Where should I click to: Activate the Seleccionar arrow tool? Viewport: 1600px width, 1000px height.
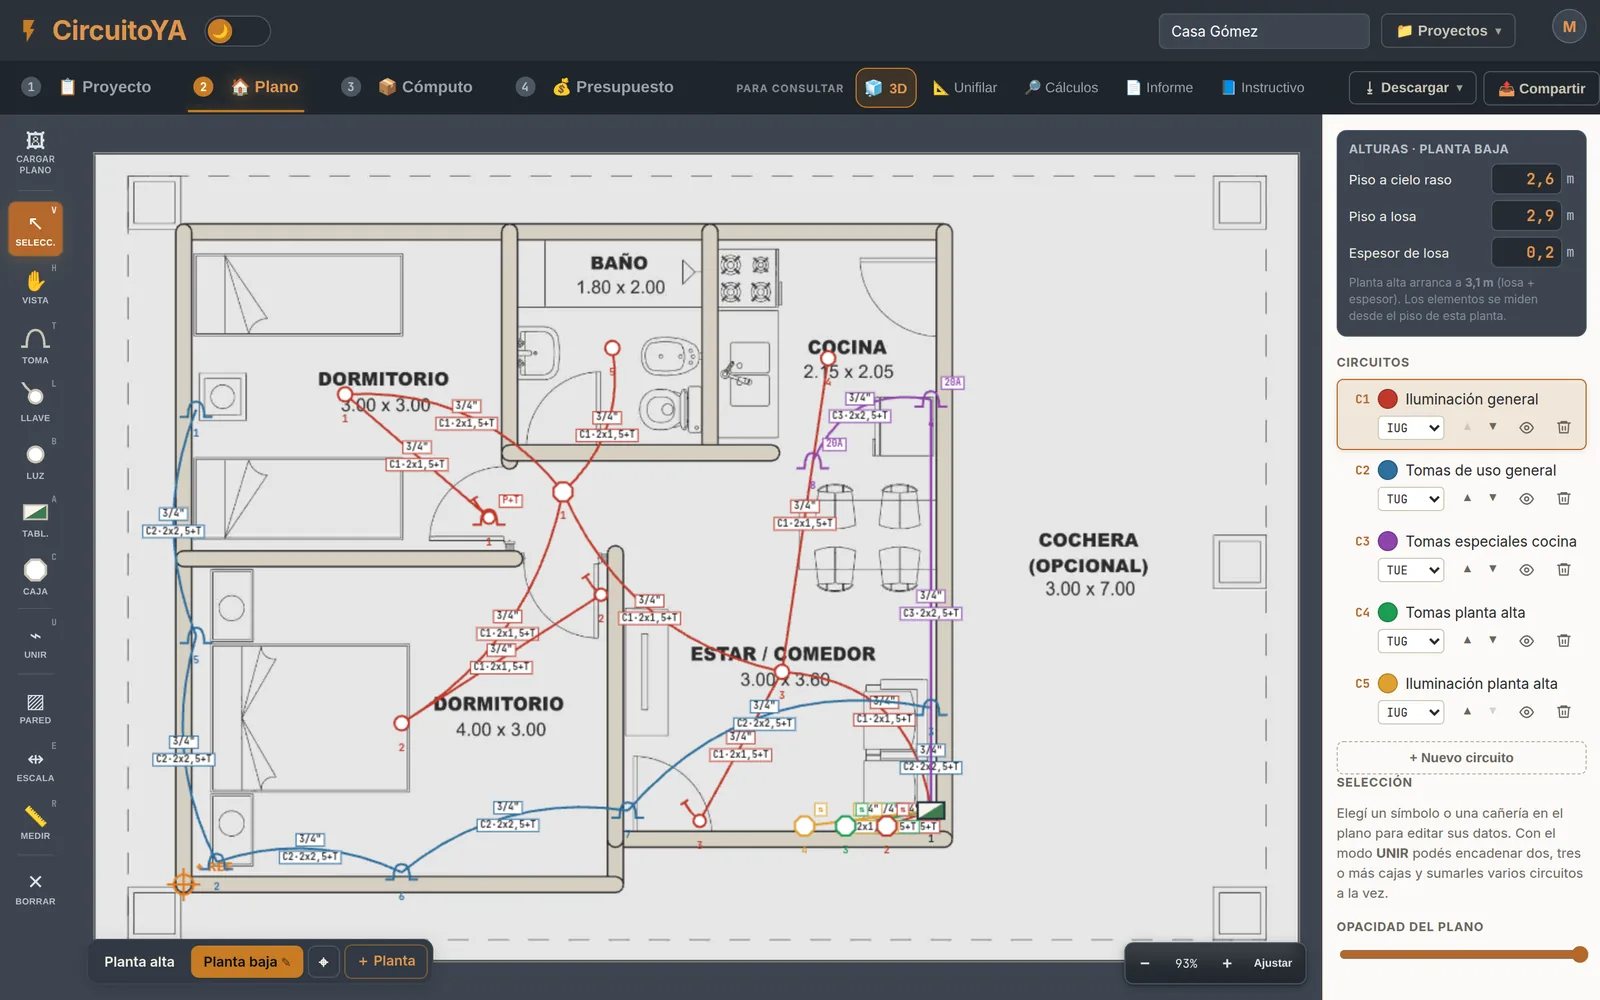point(35,229)
